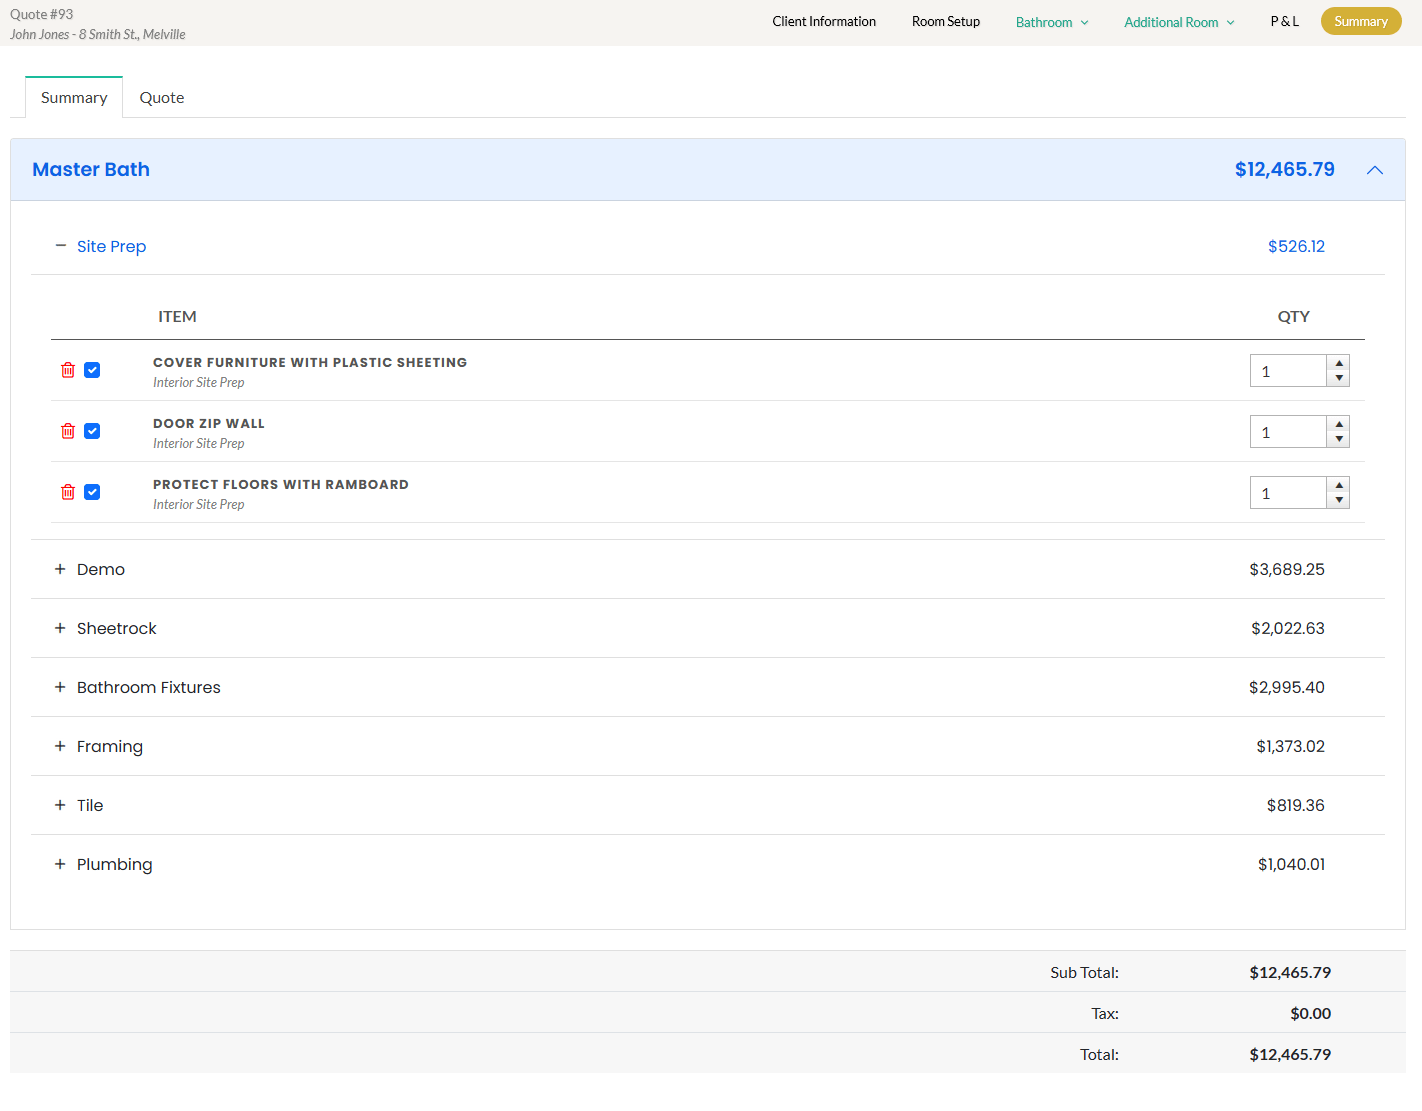
Task: Expand the Plumbing section
Action: 60,864
